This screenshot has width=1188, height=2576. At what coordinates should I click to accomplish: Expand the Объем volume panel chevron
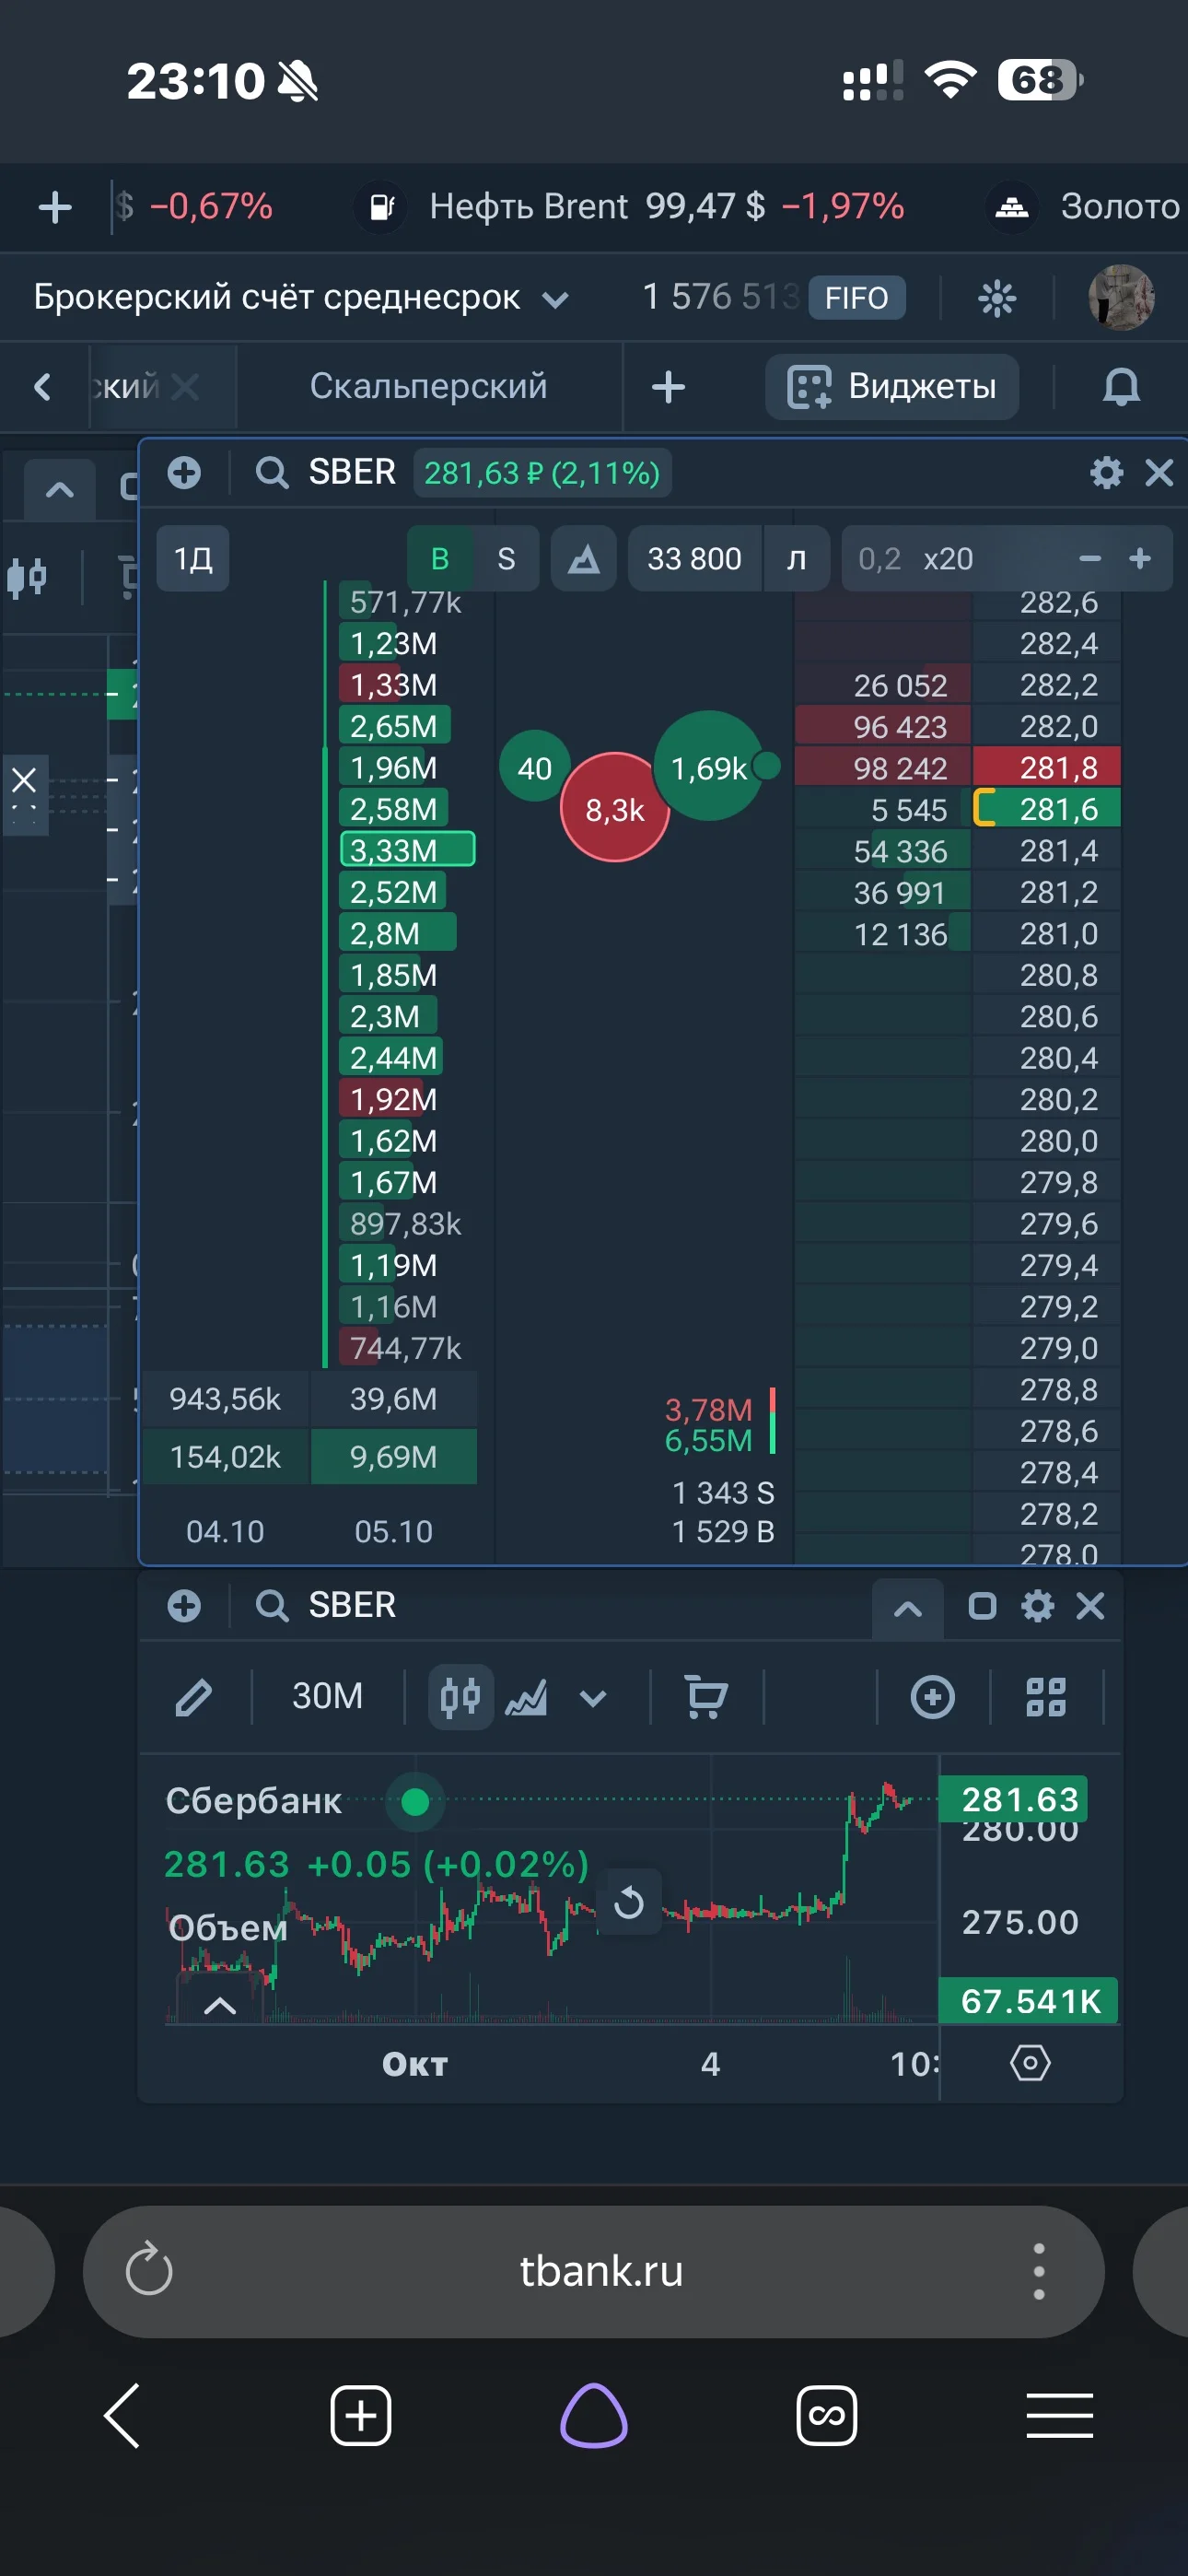point(220,2005)
